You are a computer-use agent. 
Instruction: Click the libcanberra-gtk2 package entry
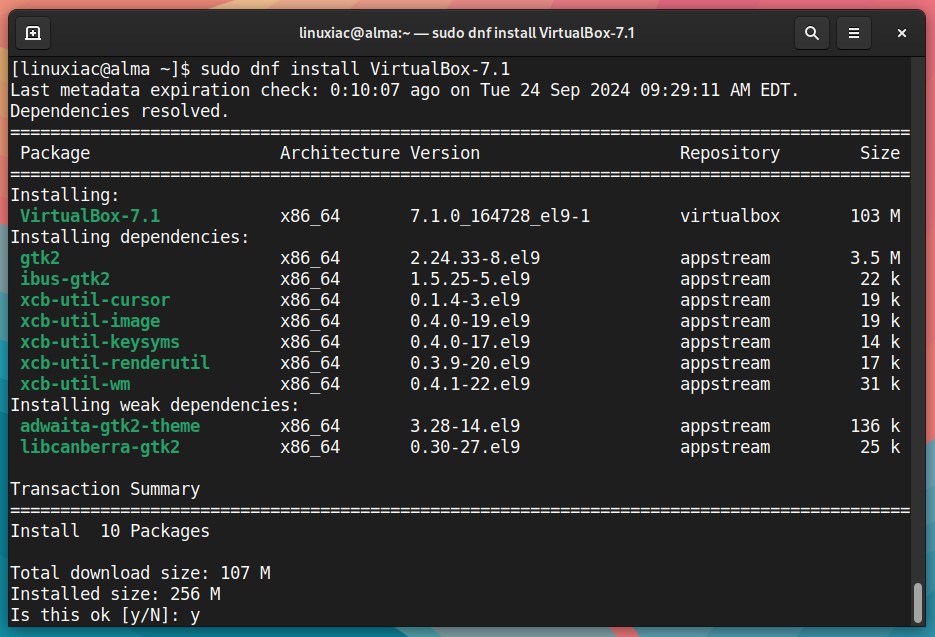(100, 447)
